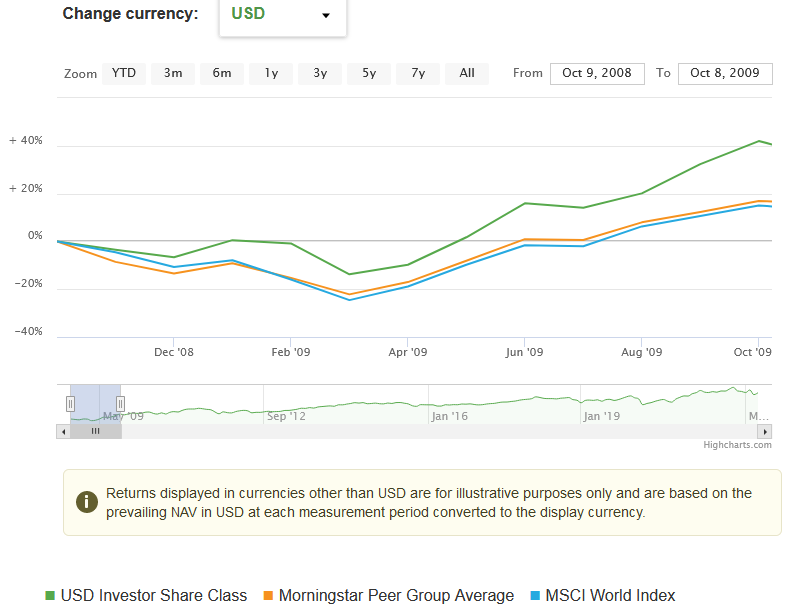The height and width of the screenshot is (607, 797).
Task: Set chart zoom to 3m
Action: click(173, 74)
